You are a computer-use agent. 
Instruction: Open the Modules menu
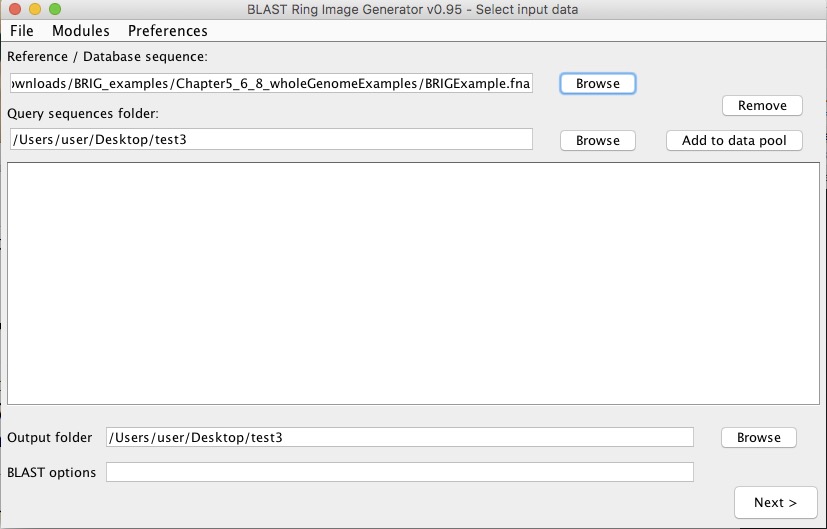(81, 31)
